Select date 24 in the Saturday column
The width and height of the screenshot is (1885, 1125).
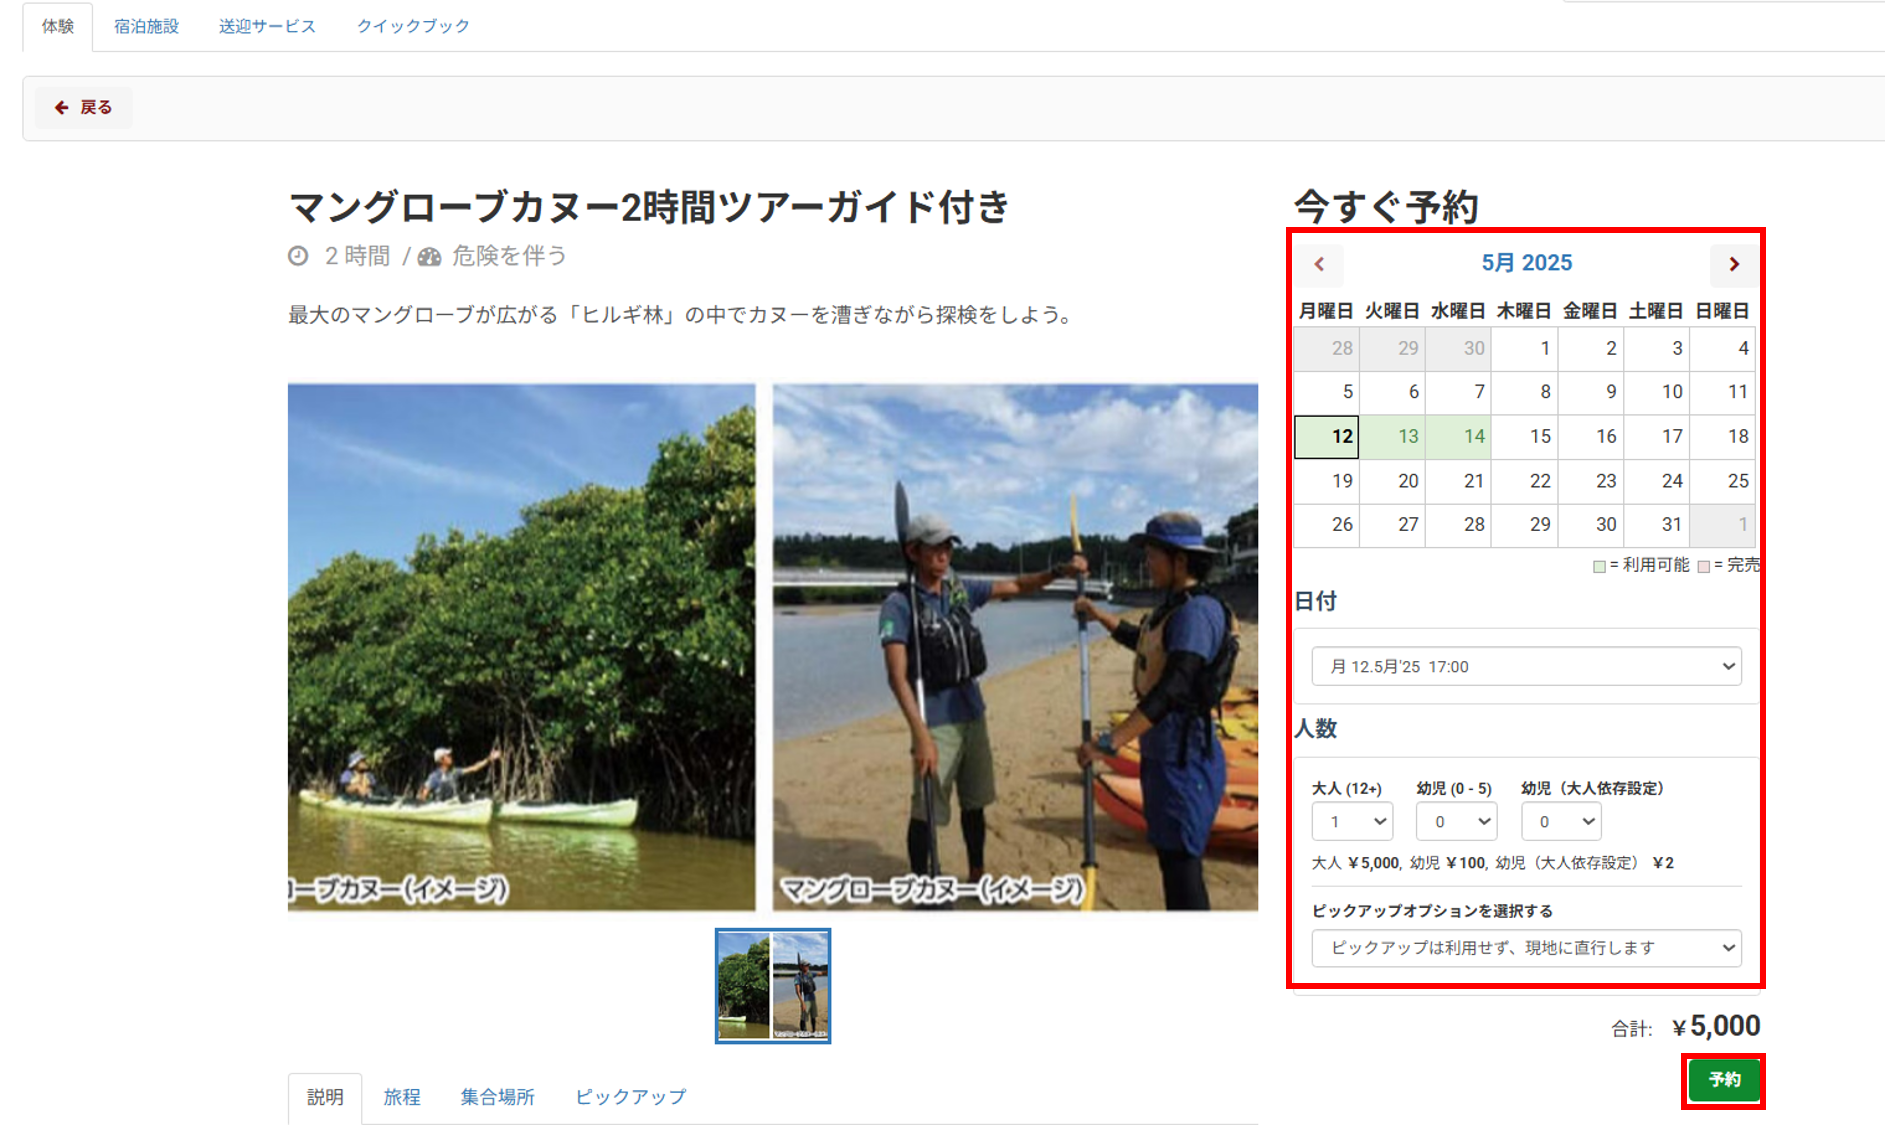(1657, 481)
